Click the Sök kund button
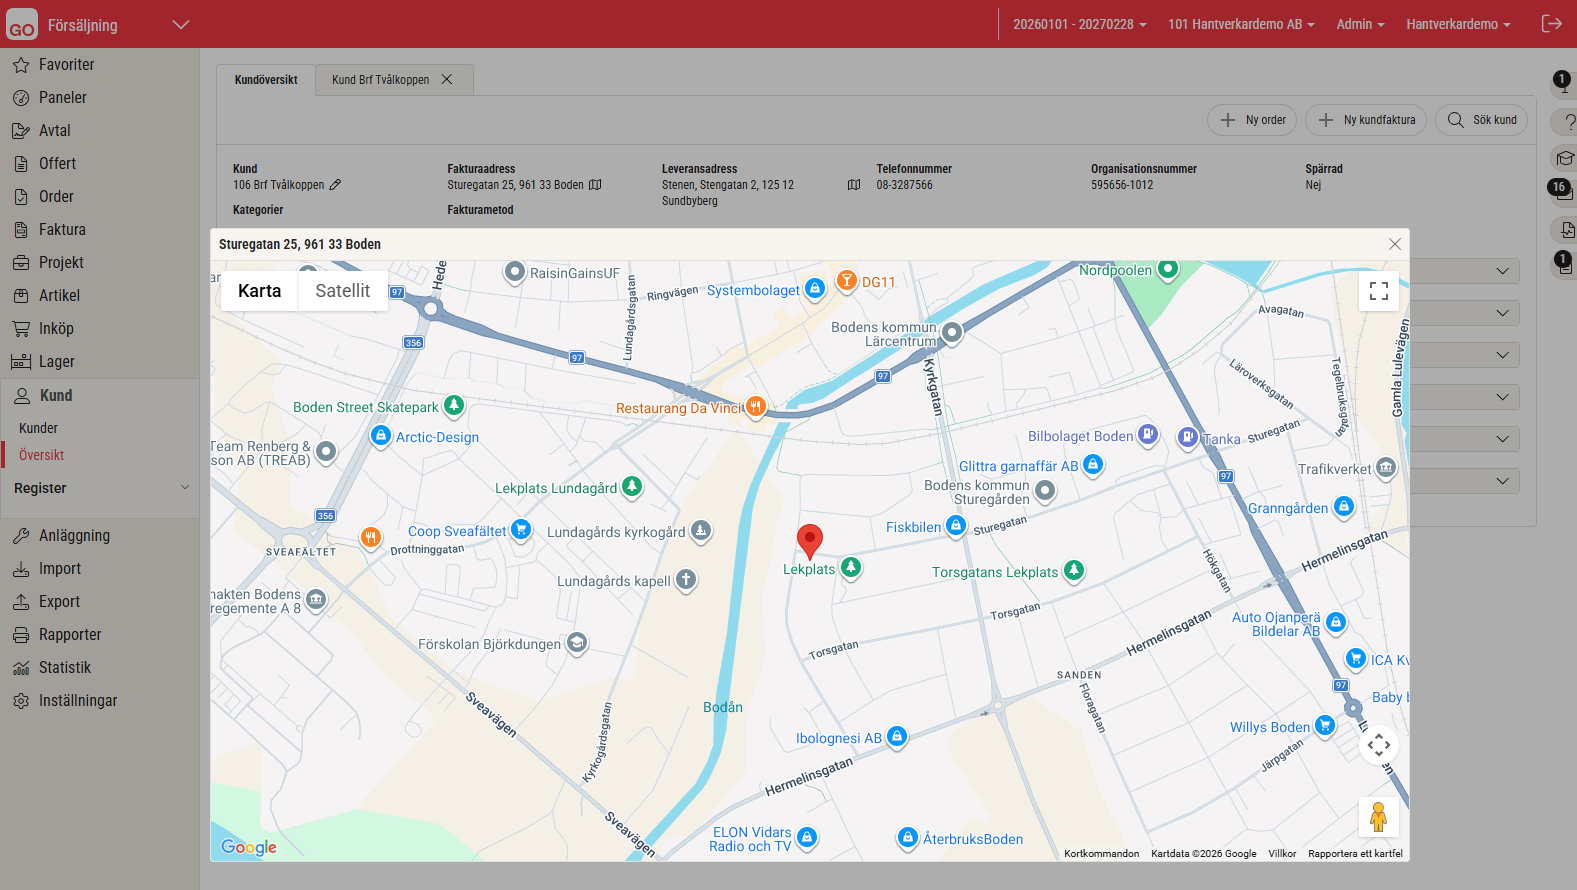The image size is (1577, 890). pos(1482,120)
